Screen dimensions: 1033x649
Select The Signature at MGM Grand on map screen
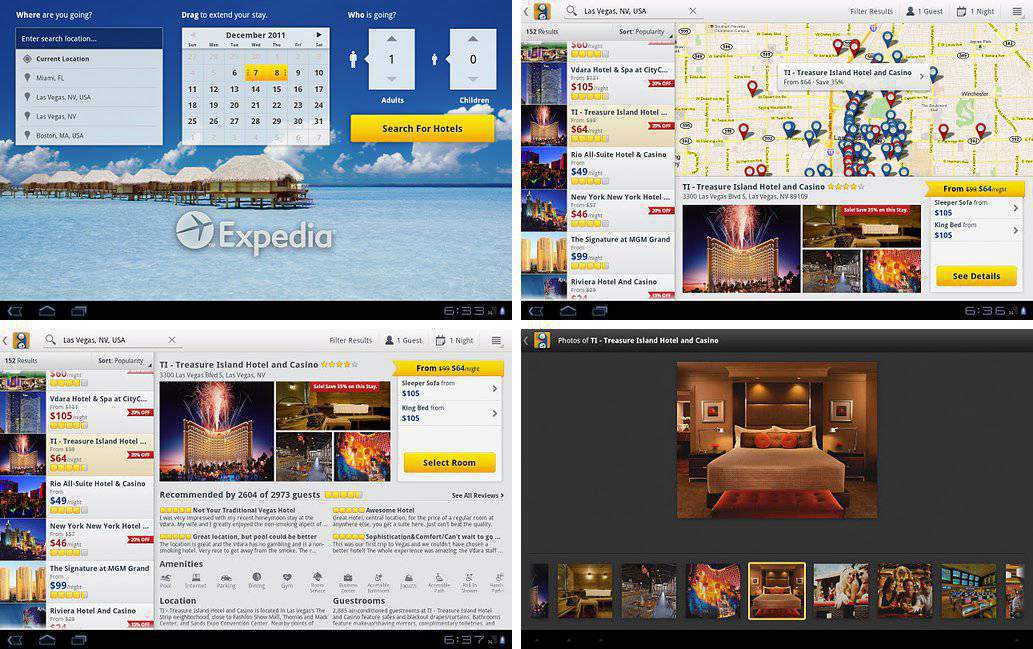pos(598,253)
